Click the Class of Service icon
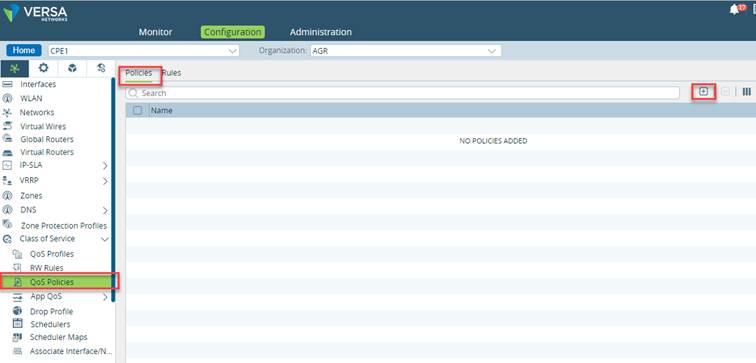The image size is (756, 363). tap(7, 239)
